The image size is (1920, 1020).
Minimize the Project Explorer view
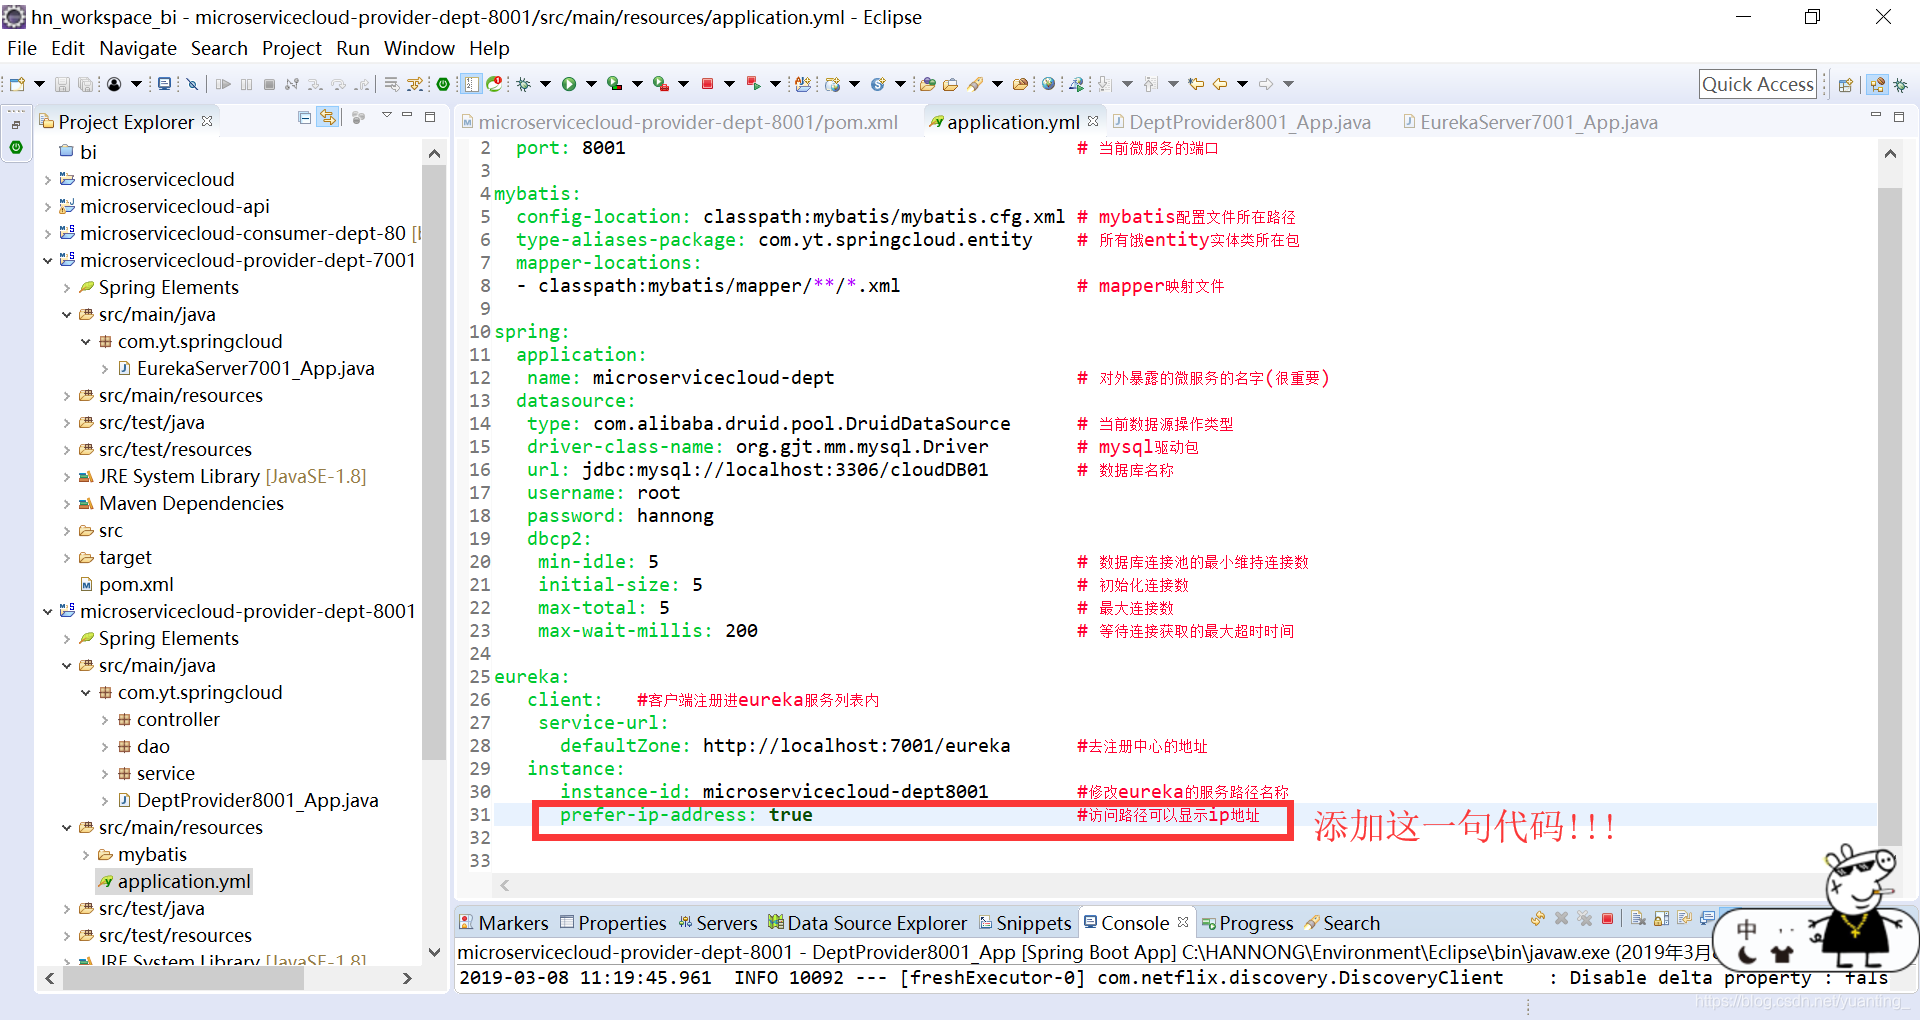(x=407, y=116)
